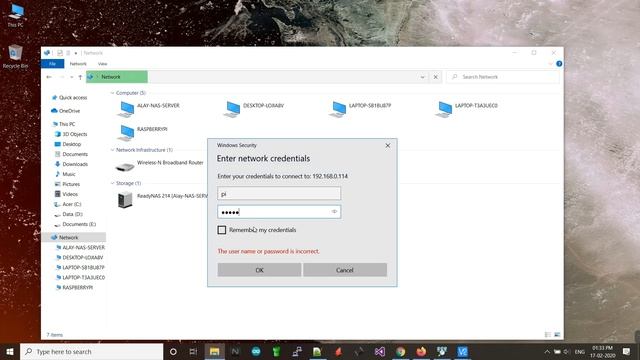Expand the ribbon with the chevron
This screenshot has height=360, width=640.
click(x=551, y=64)
